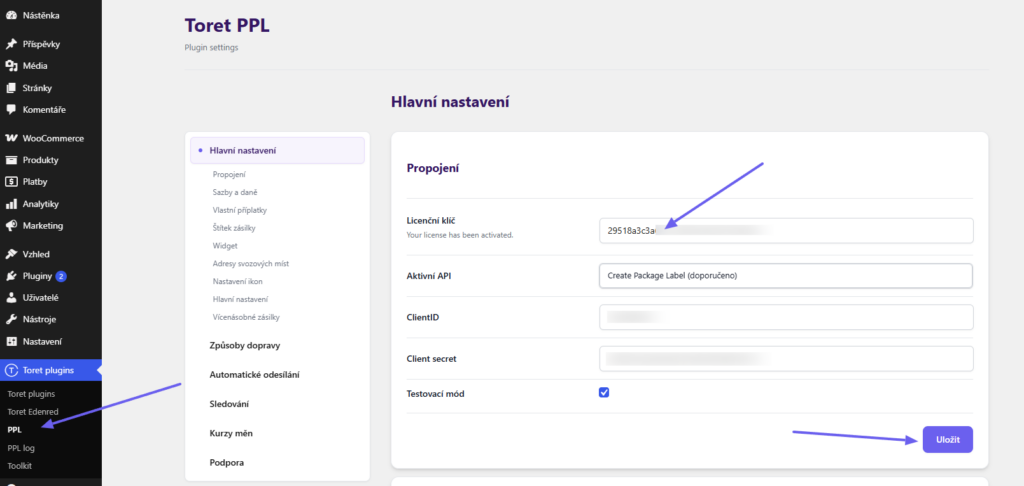Click the WooCommerce logo icon

click(x=10, y=138)
